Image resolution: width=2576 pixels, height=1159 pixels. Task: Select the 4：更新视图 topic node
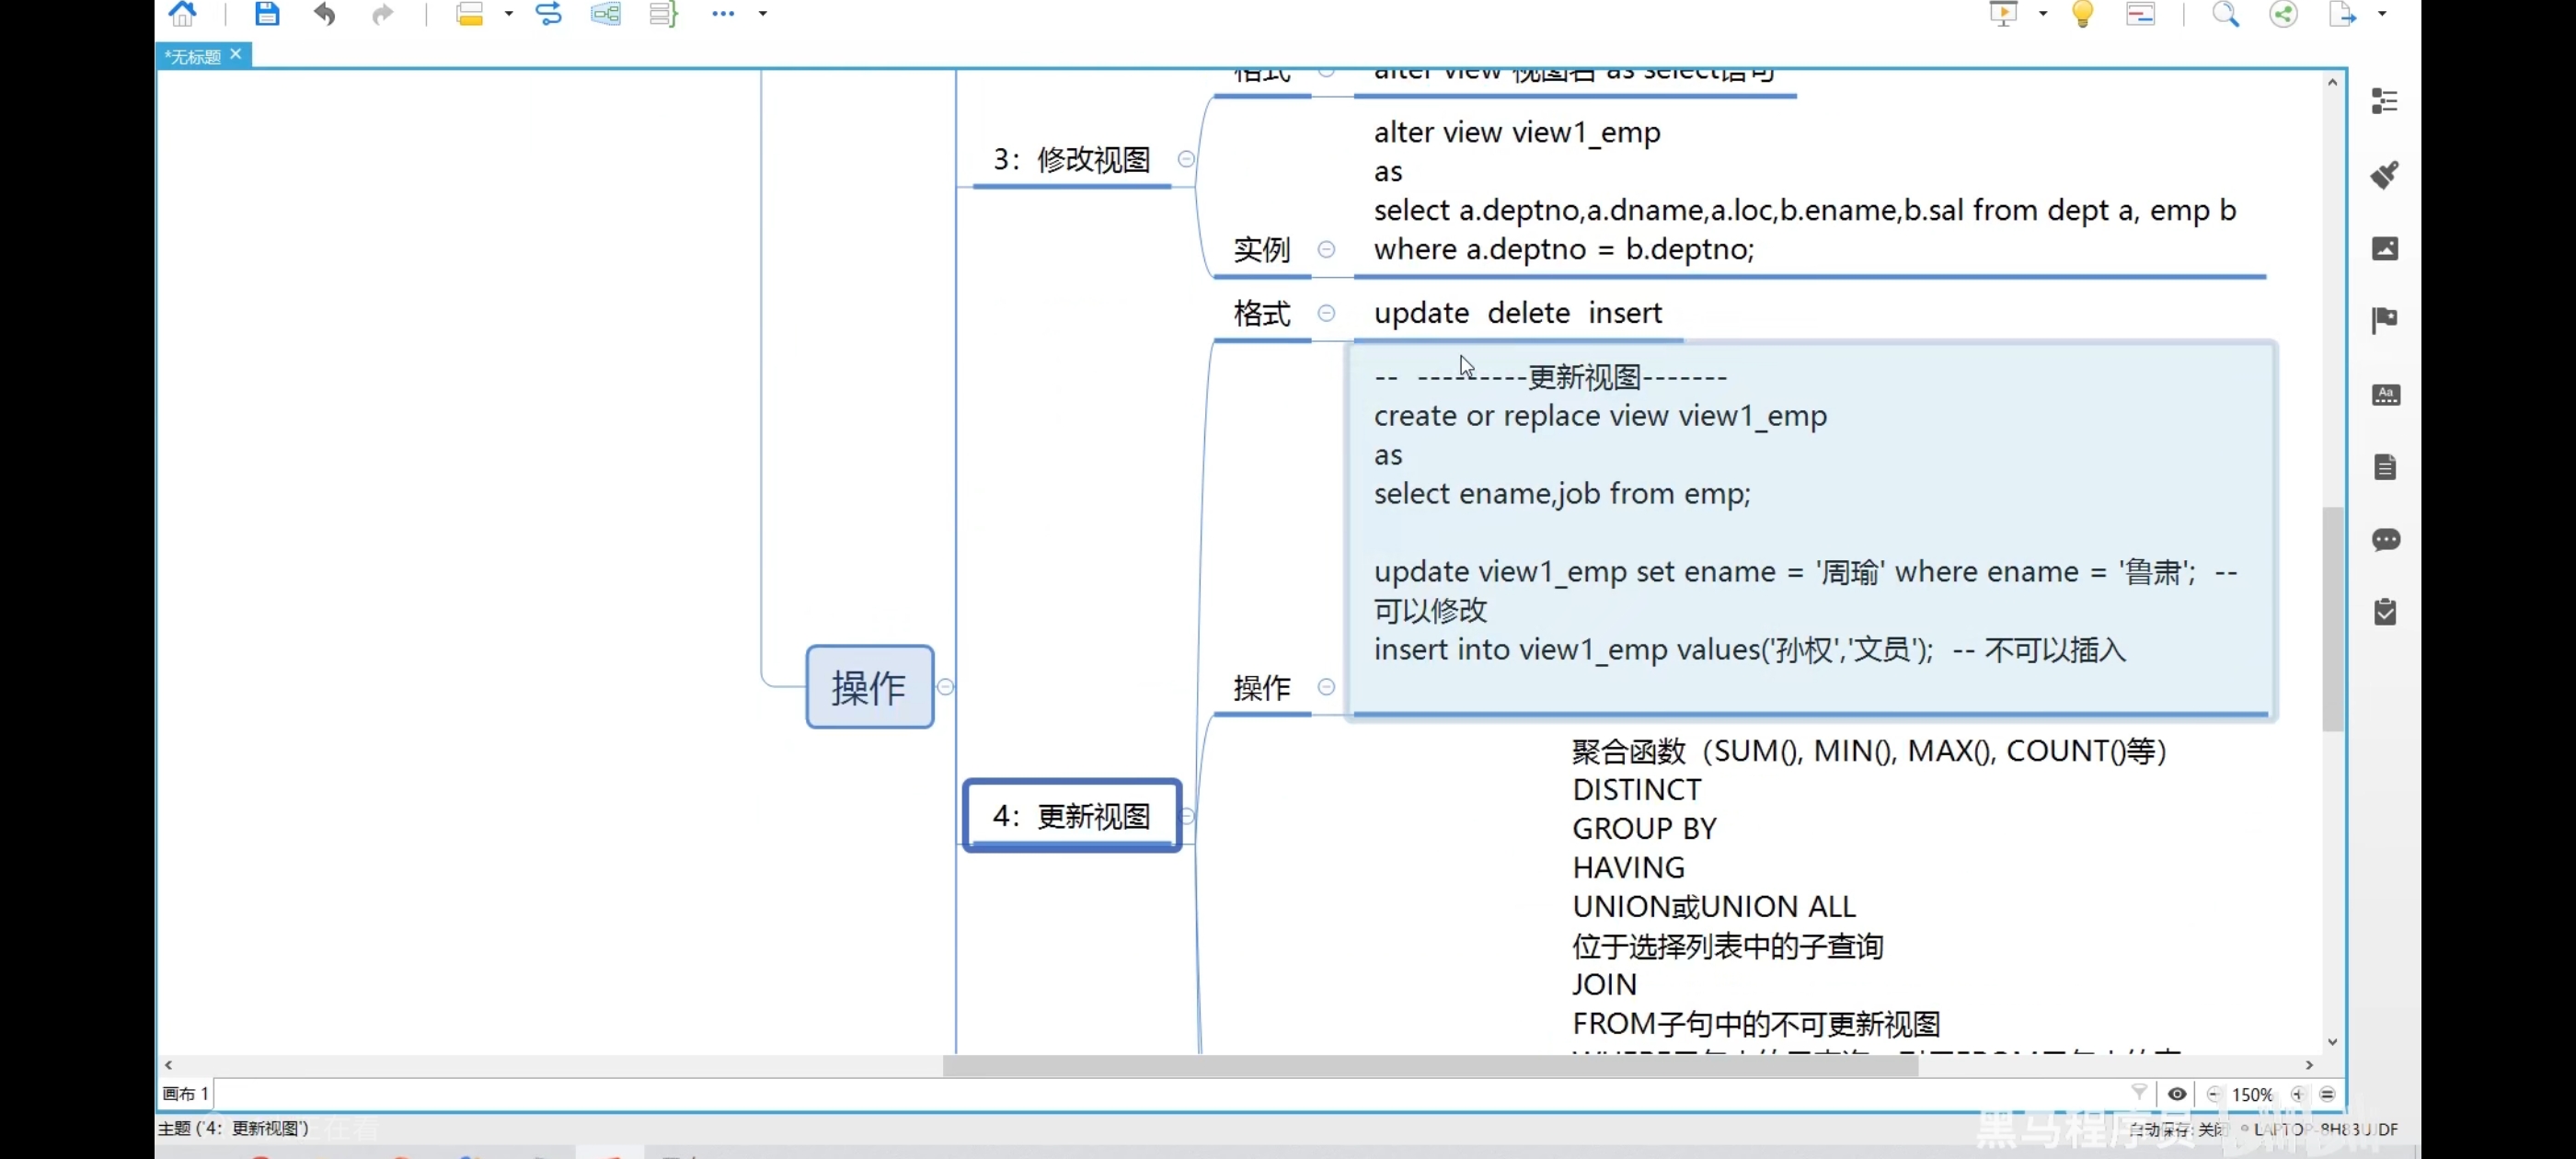1071,816
